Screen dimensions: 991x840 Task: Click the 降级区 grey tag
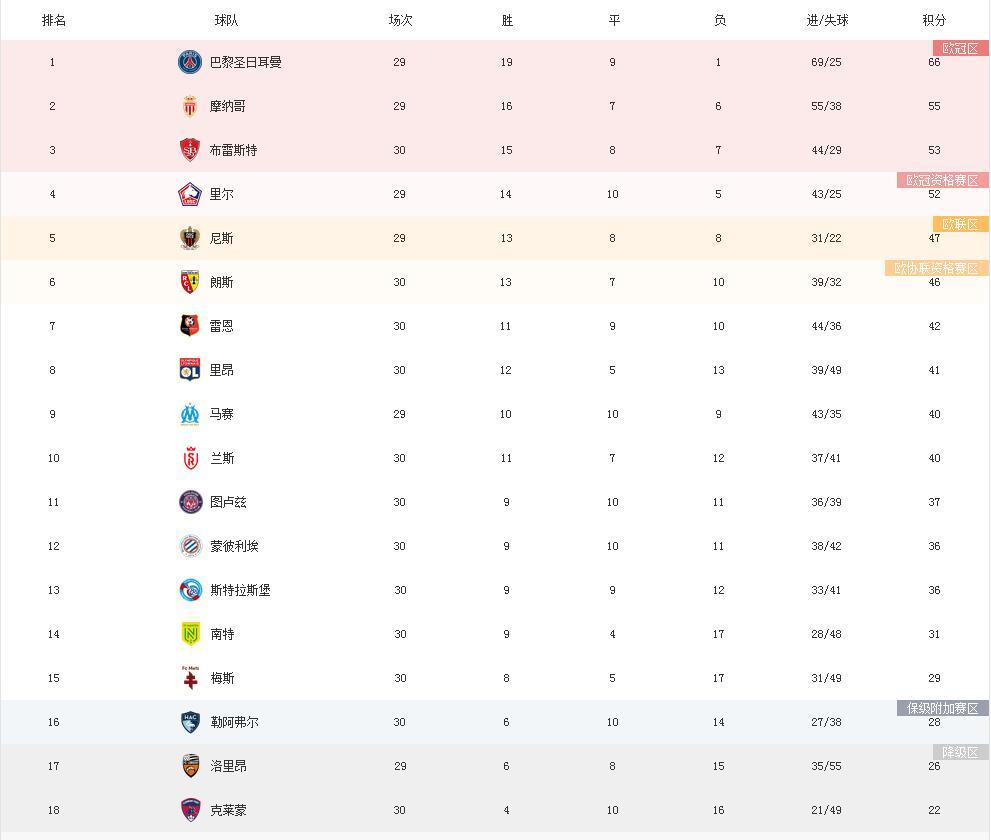[x=961, y=752]
